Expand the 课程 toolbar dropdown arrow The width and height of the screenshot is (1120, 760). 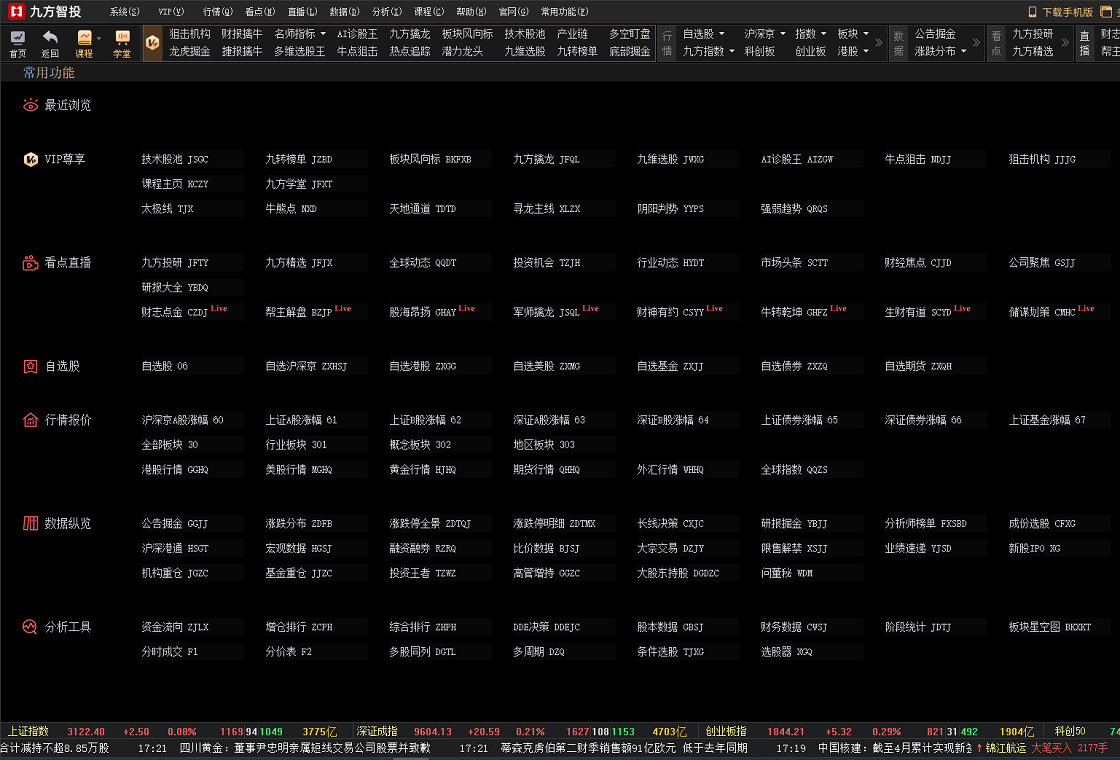click(x=99, y=38)
